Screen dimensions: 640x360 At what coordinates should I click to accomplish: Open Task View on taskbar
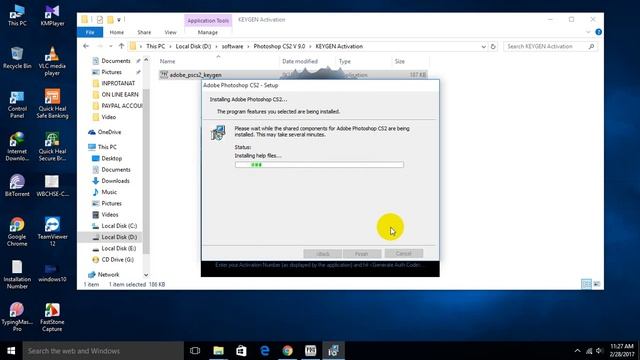point(195,351)
